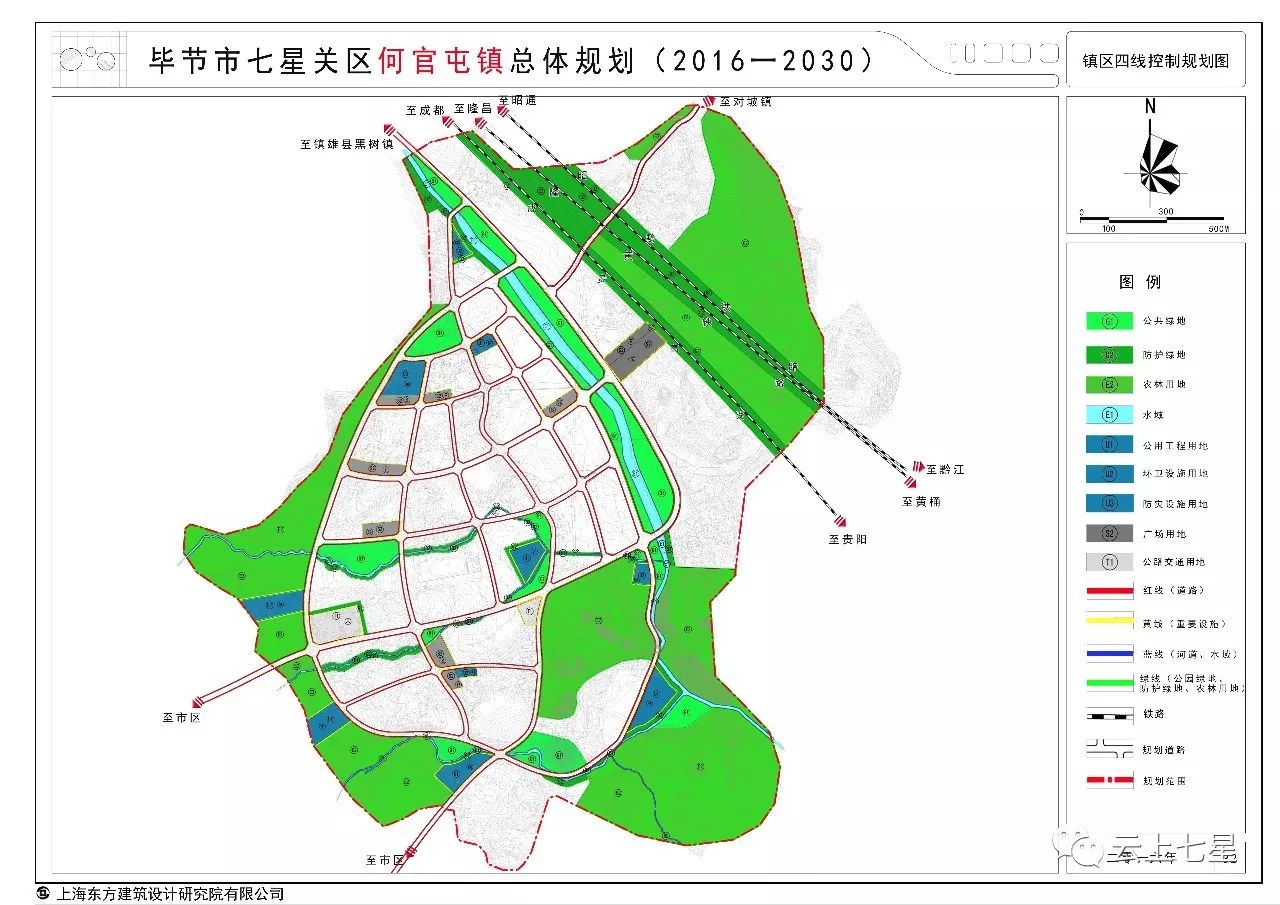Image resolution: width=1280 pixels, height=905 pixels.
Task: Click the 广场用地 dark gray legend swatch
Action: coord(1109,533)
